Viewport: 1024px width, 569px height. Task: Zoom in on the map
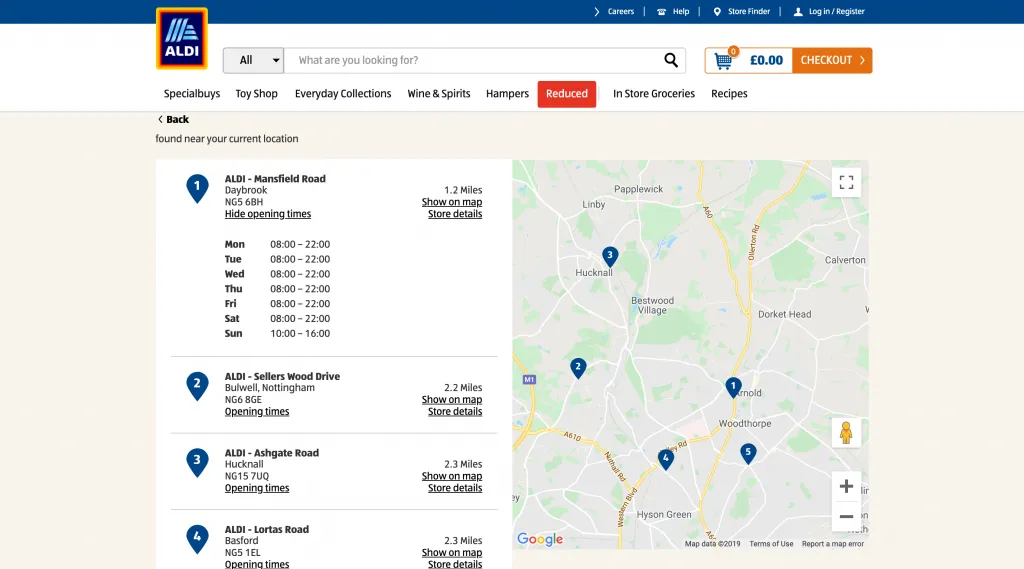(846, 486)
